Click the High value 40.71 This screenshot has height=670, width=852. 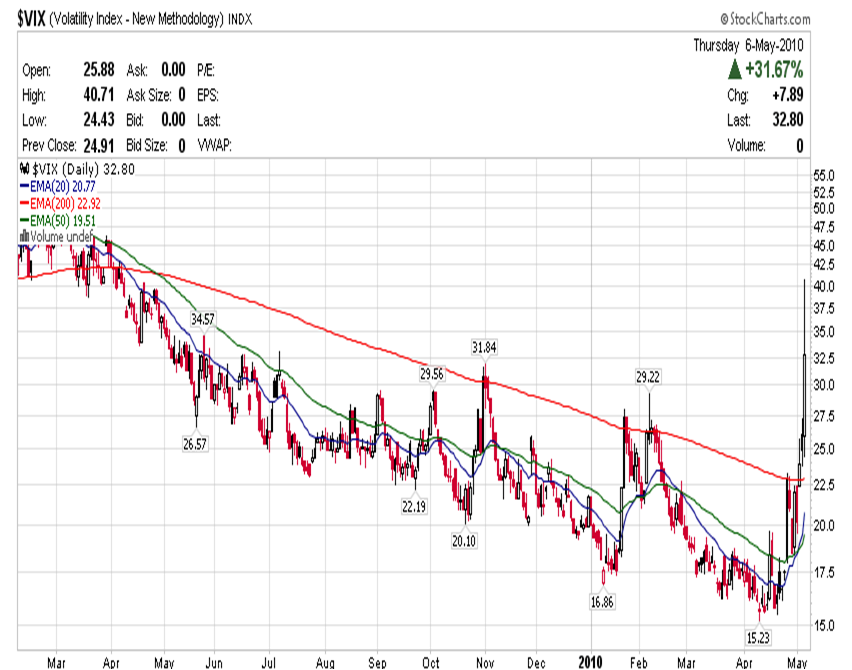(99, 95)
